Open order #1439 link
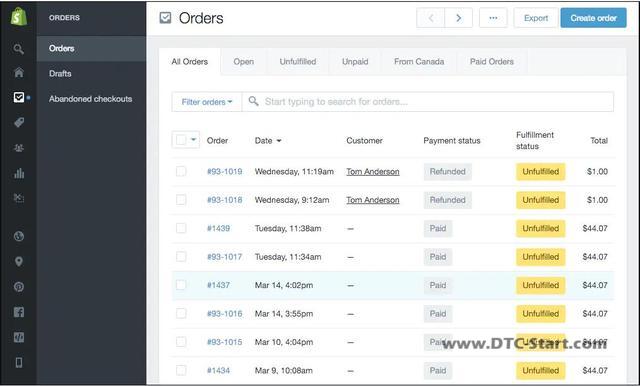The image size is (640, 386). (x=218, y=228)
